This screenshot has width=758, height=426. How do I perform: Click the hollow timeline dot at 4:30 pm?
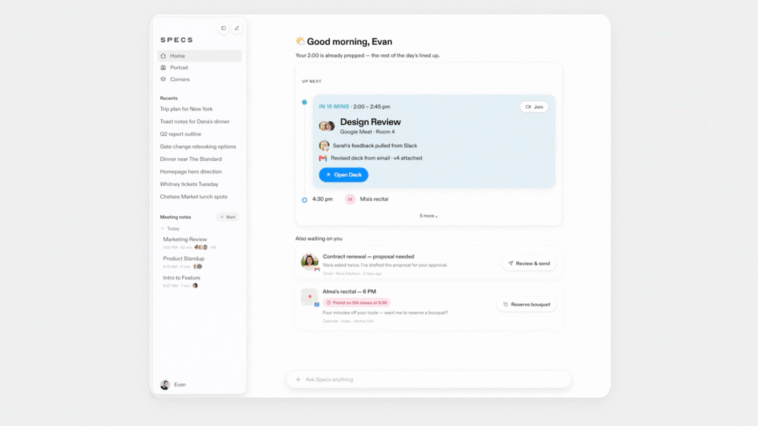coord(304,200)
